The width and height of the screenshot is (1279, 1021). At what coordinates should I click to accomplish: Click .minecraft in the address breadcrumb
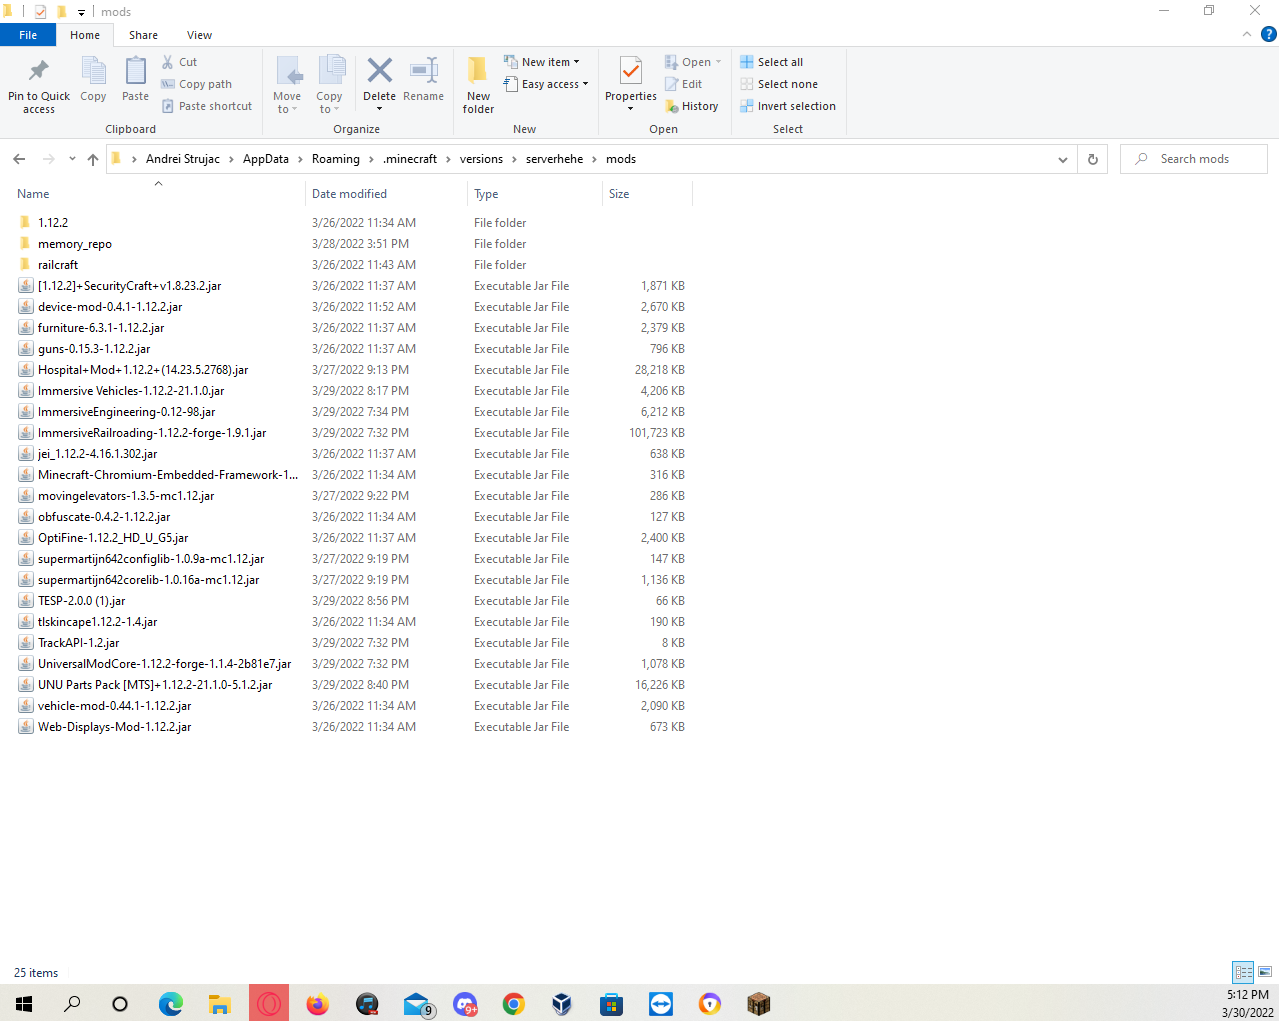click(x=410, y=159)
